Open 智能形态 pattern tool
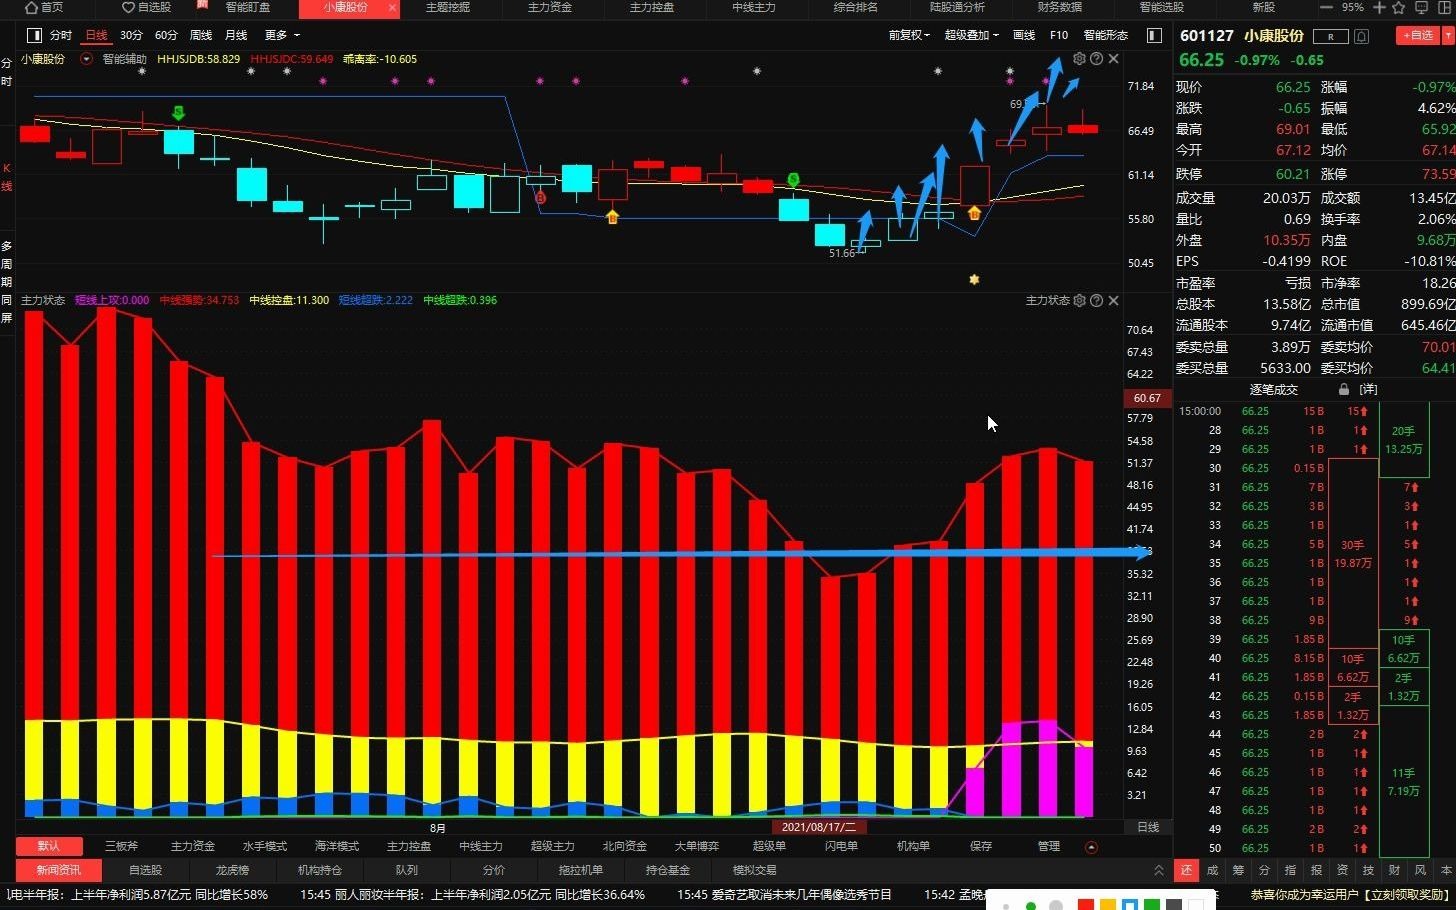 [1105, 35]
